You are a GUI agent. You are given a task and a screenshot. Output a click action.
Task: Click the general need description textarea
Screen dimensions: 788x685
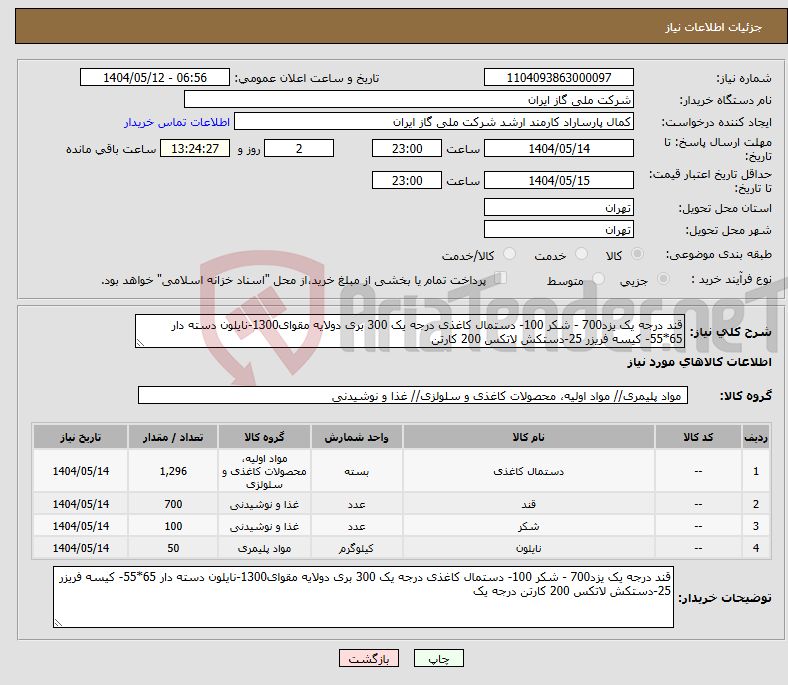click(410, 331)
